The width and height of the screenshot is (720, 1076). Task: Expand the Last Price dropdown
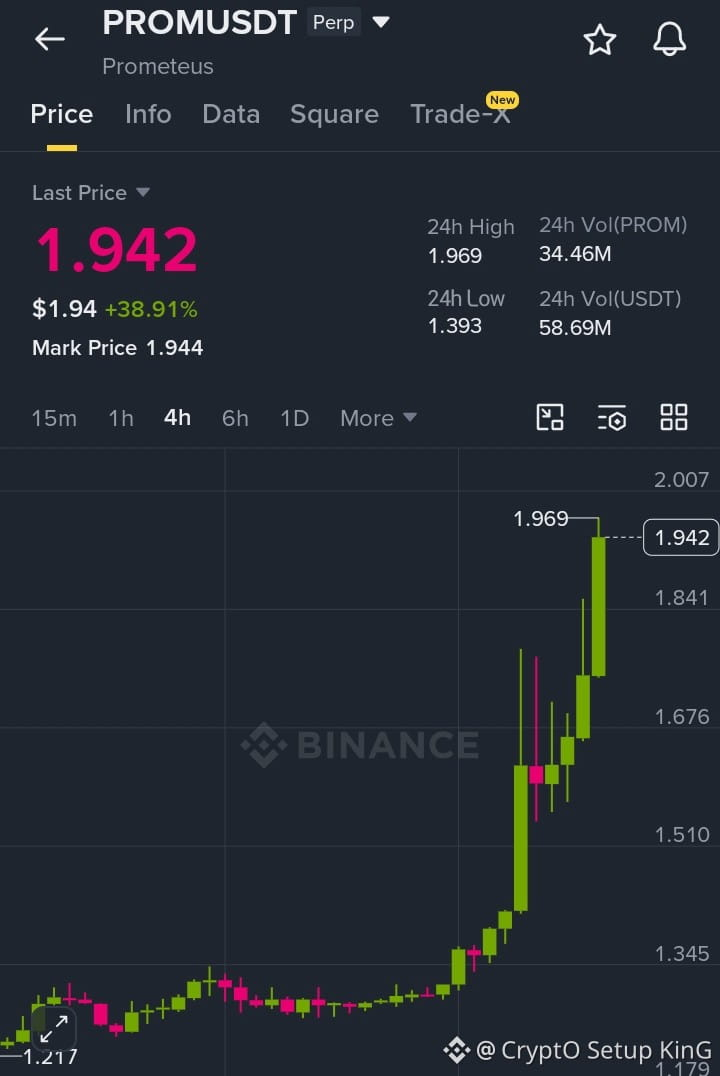(91, 193)
